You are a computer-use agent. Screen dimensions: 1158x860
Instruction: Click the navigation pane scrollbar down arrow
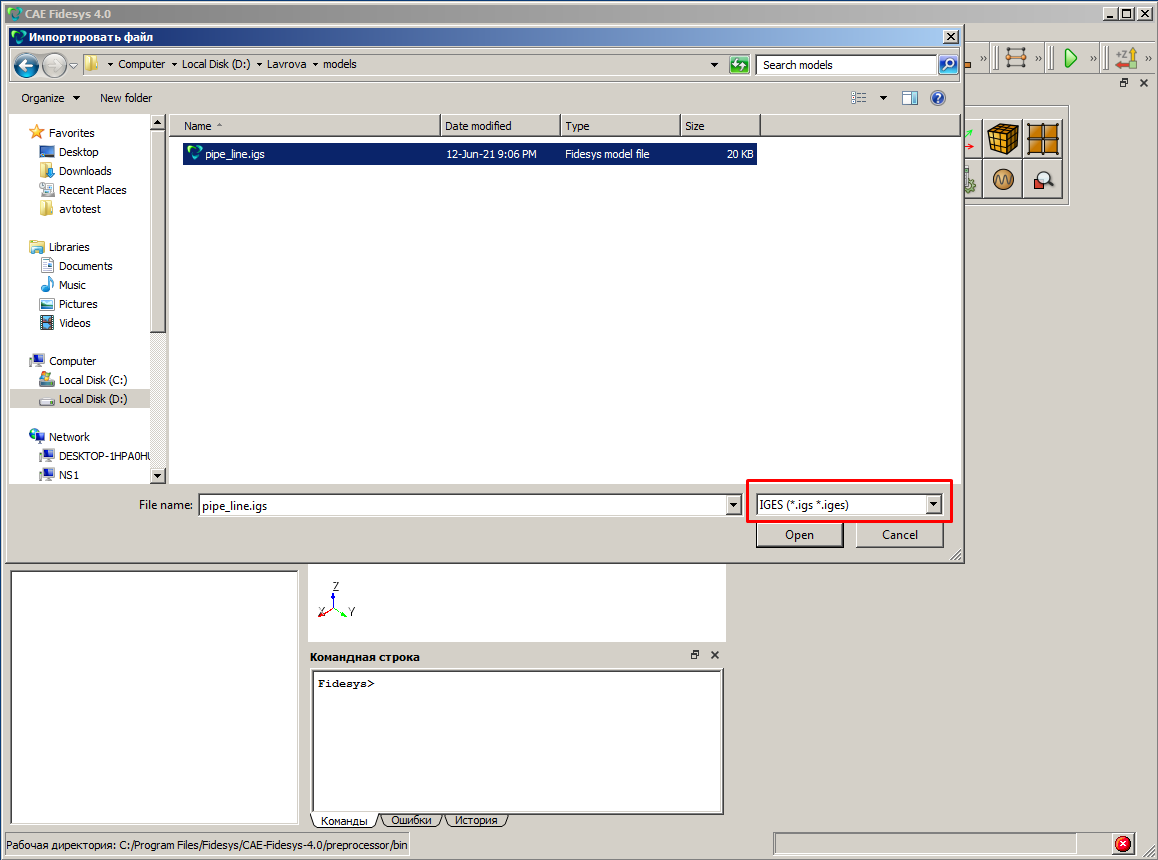157,476
